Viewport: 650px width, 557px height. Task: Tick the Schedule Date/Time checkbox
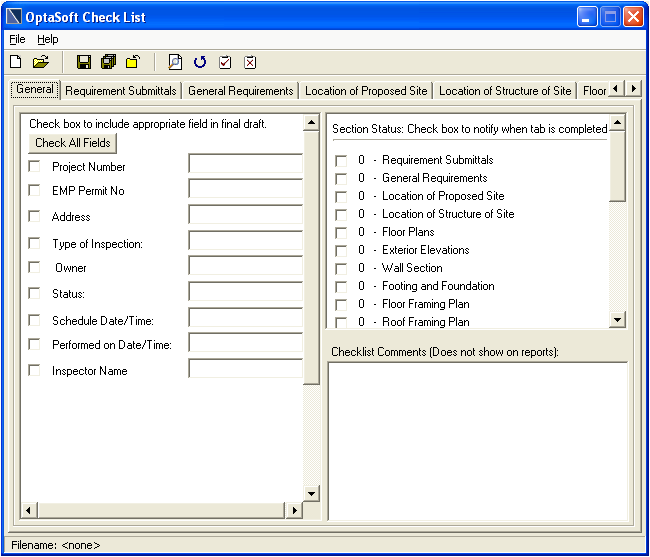[x=34, y=320]
